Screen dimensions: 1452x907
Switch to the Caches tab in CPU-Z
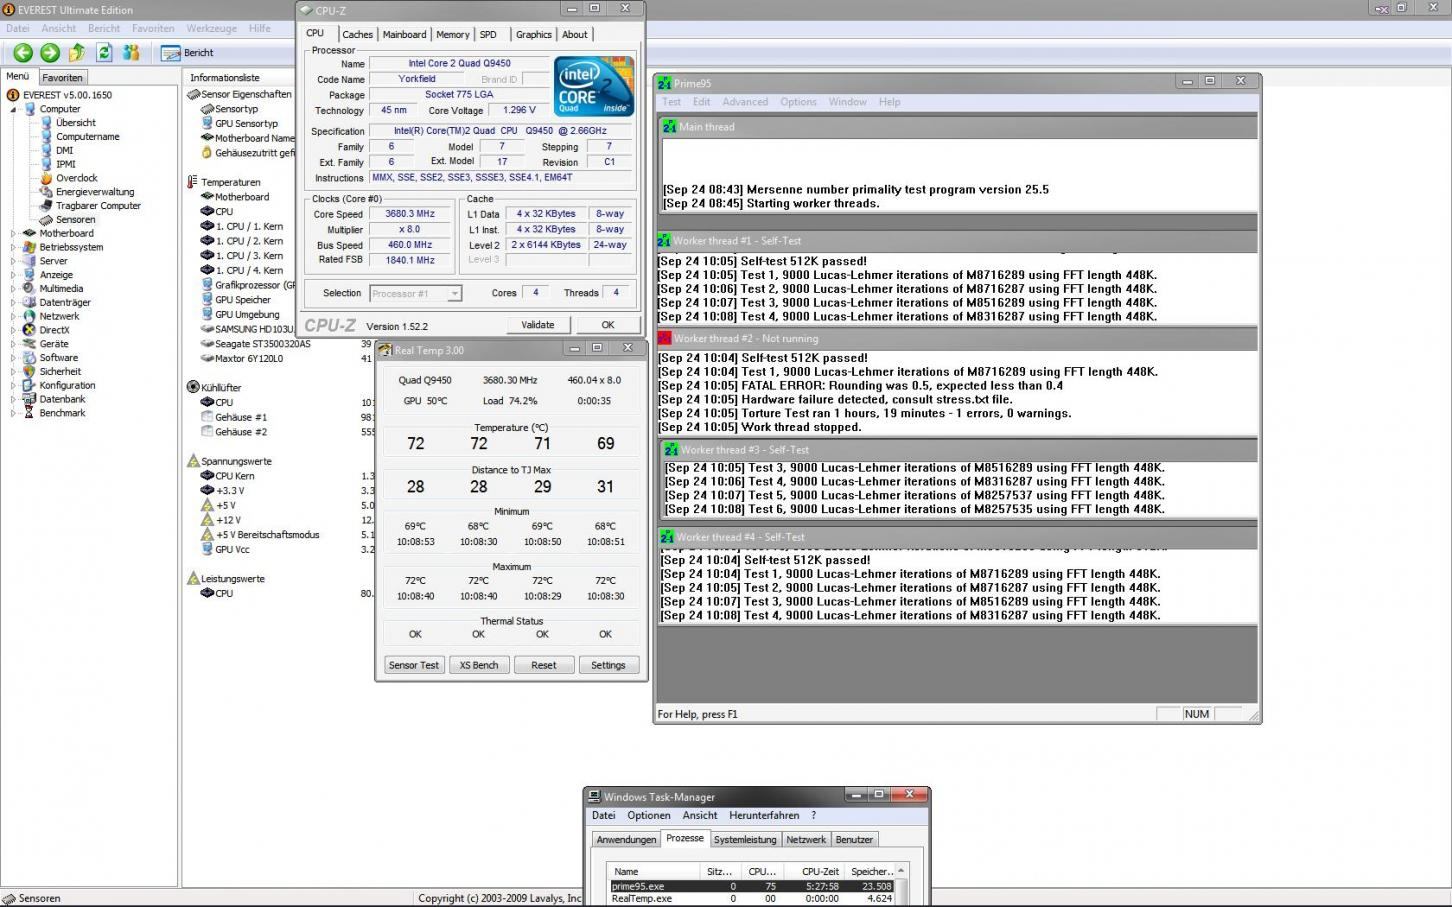pyautogui.click(x=357, y=34)
